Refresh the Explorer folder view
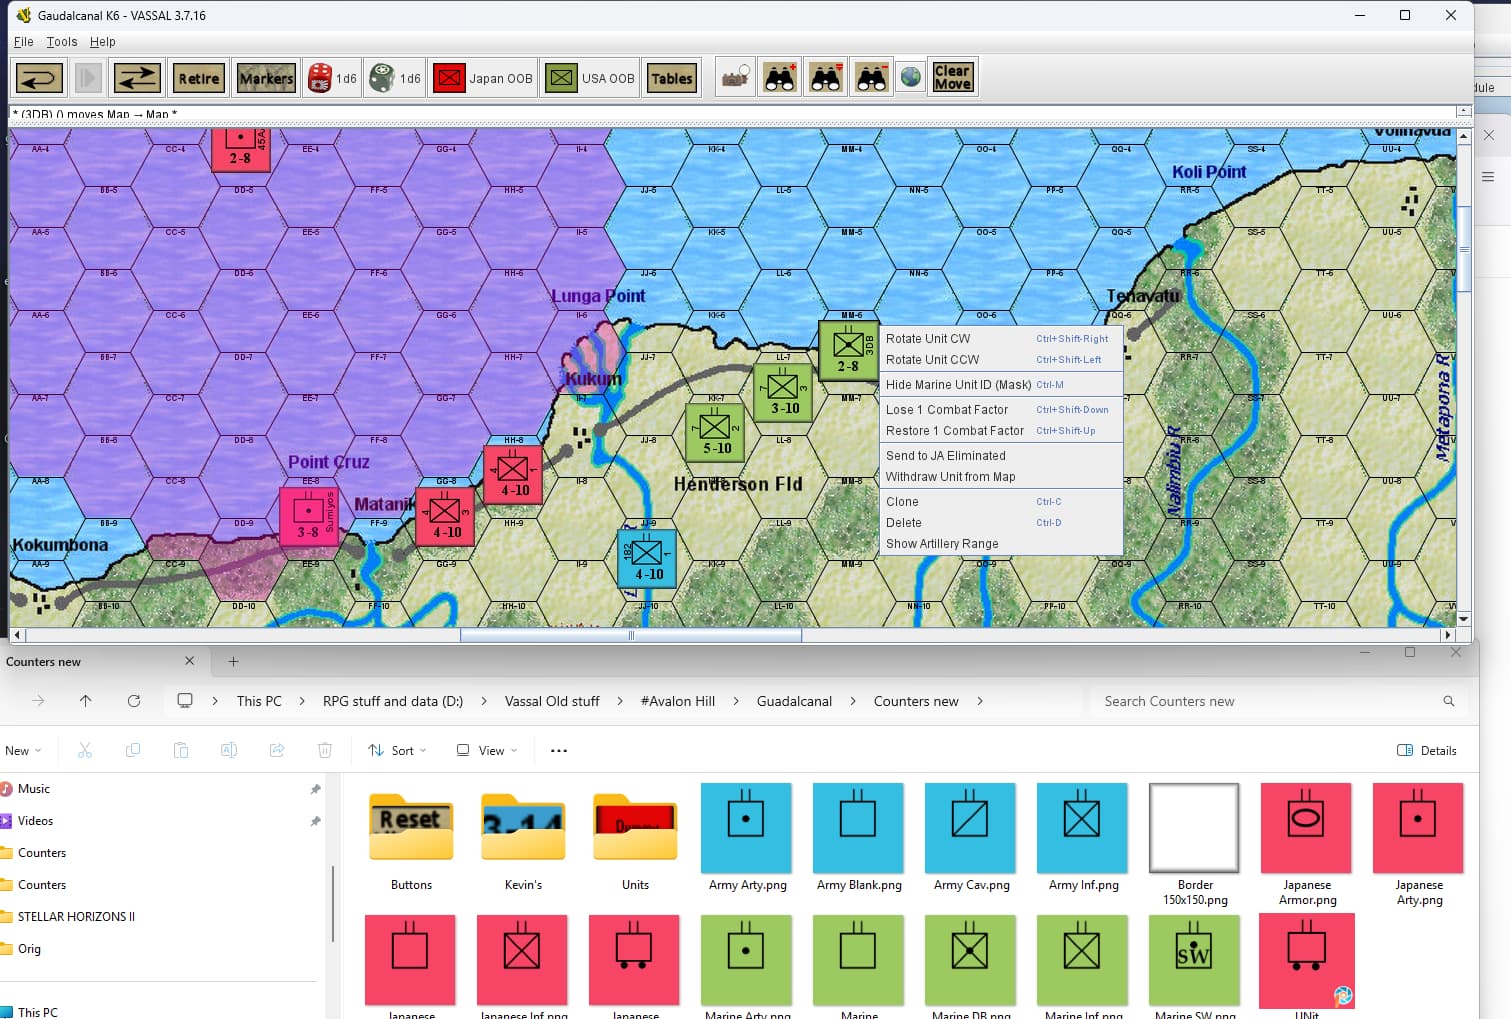Screen dimensions: 1511x1019 point(134,701)
